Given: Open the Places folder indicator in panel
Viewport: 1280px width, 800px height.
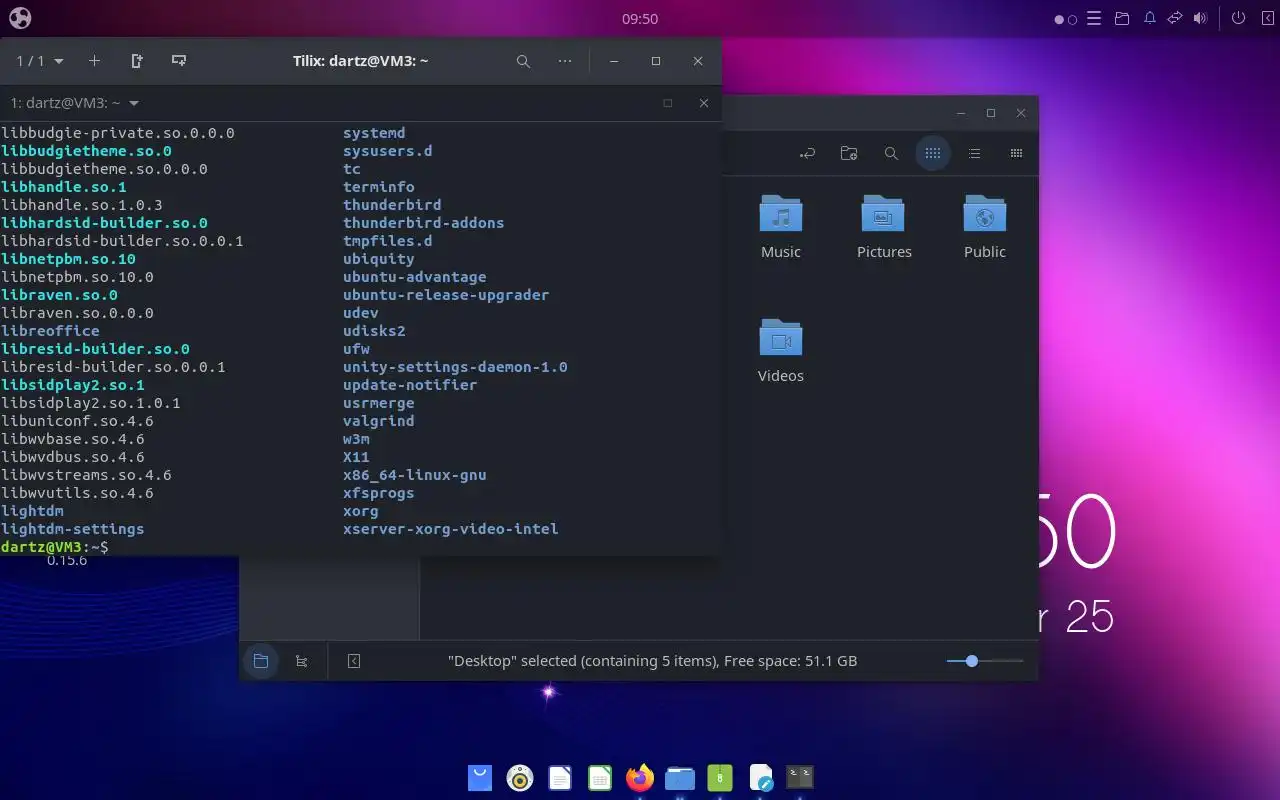Looking at the screenshot, I should click(x=1122, y=18).
